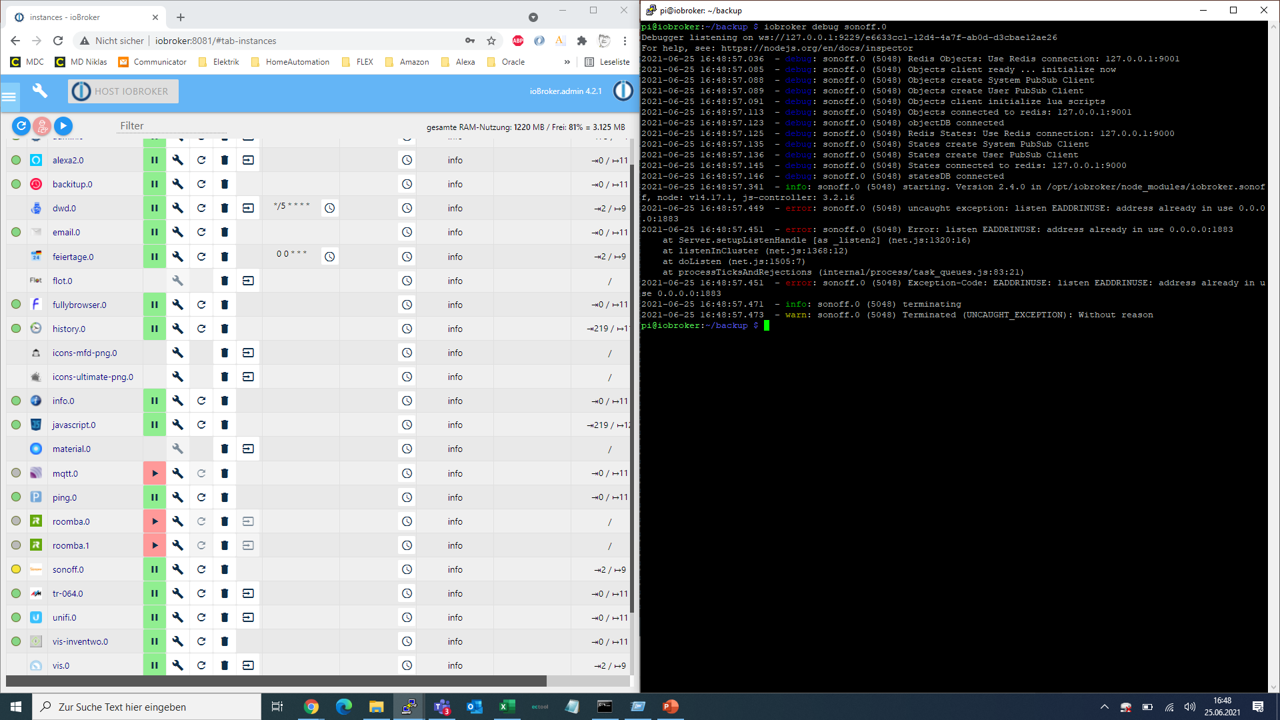Reload the ping.0 instance
Screen dimensions: 1280x720
pyautogui.click(x=201, y=497)
